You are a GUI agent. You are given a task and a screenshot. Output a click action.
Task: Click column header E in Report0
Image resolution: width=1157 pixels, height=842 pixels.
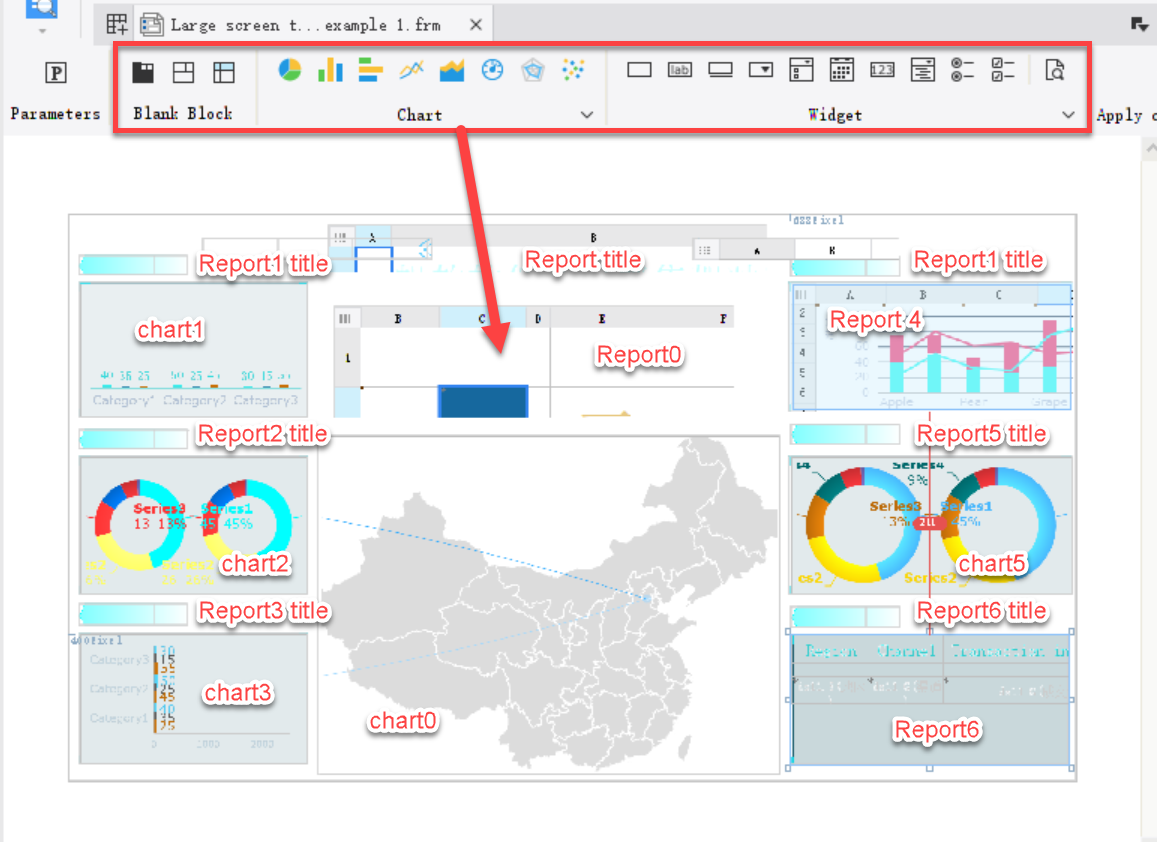(601, 318)
